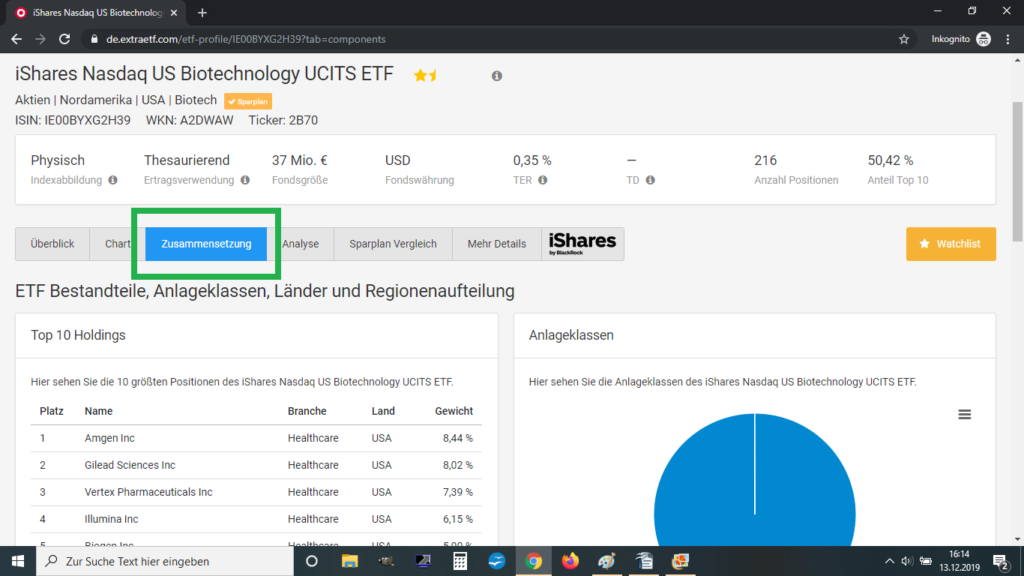Open the Calculator from the taskbar
This screenshot has width=1024, height=576.
point(460,561)
